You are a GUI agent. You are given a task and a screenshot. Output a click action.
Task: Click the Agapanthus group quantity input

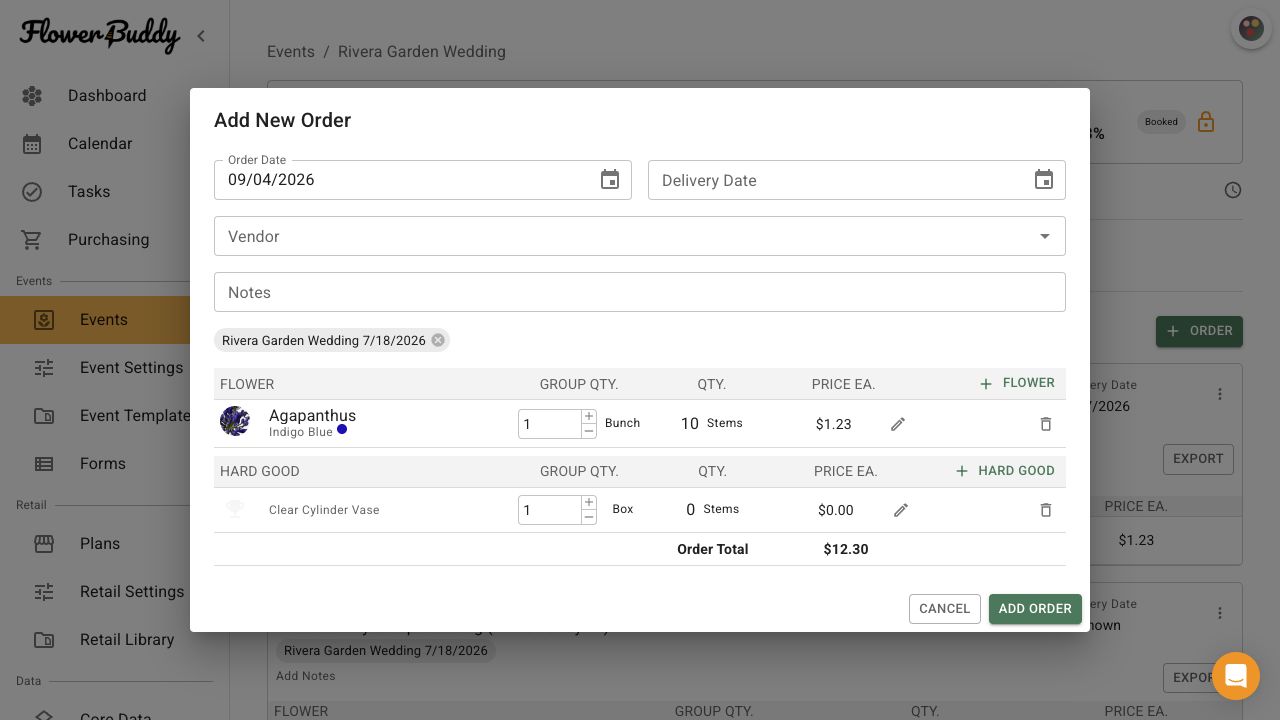pyautogui.click(x=550, y=424)
